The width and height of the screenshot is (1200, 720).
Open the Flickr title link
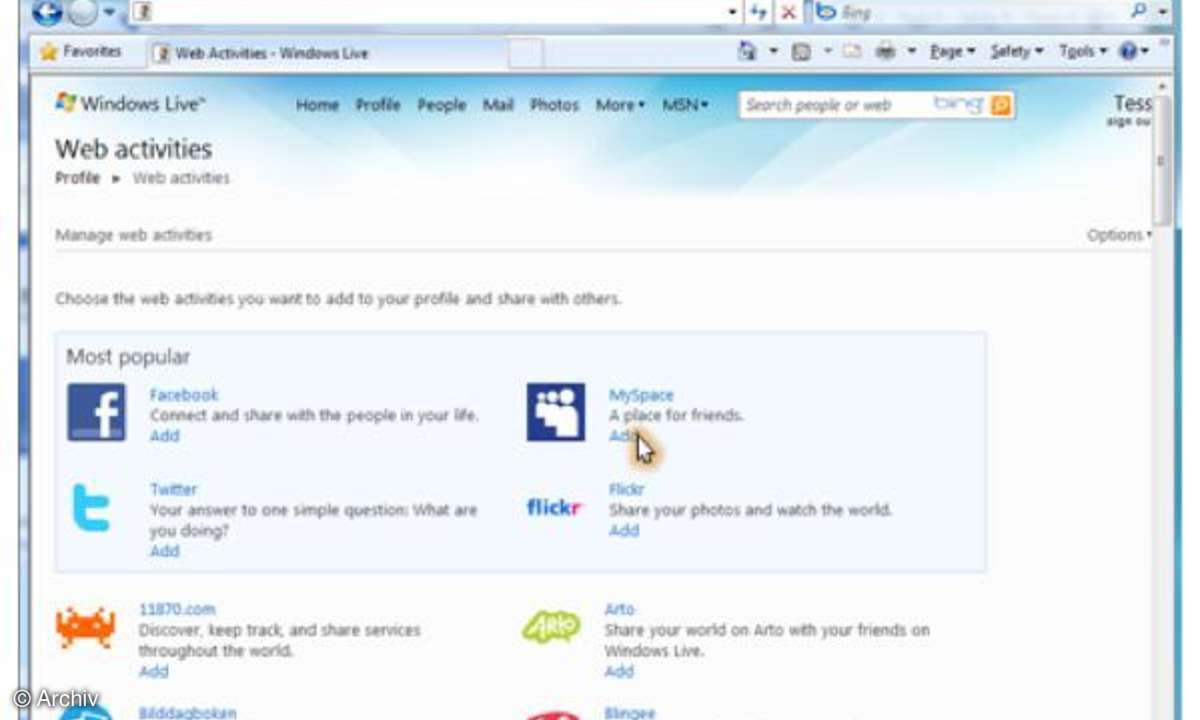[626, 489]
